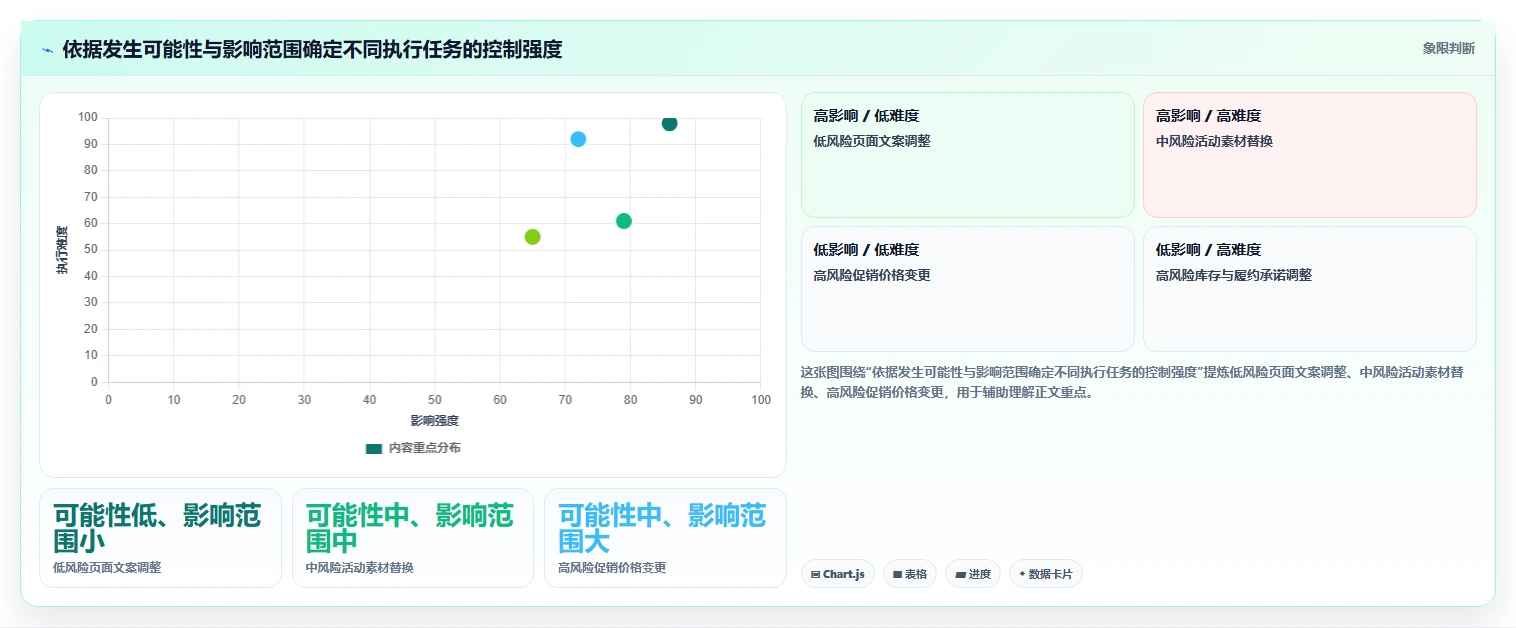Image resolution: width=1516 pixels, height=628 pixels.
Task: Open the 低影响 / 高难度 quadrant card
Action: (x=1309, y=289)
